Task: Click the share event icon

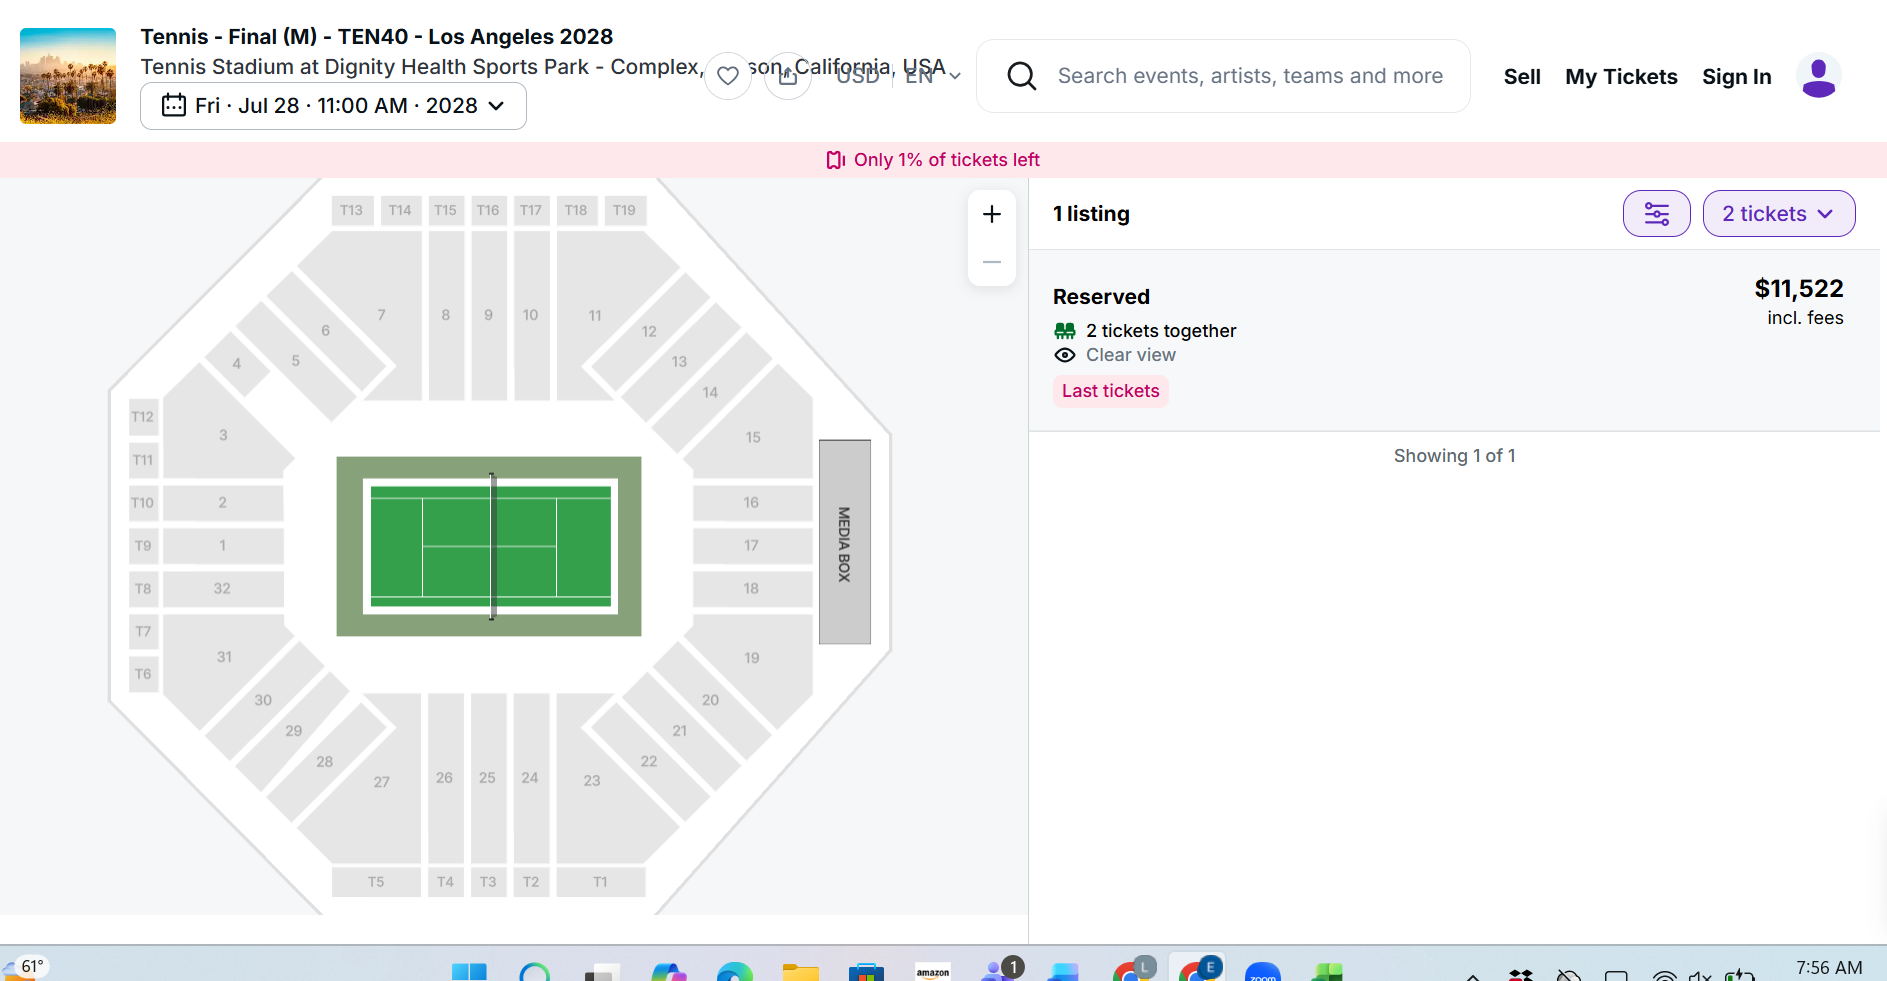Action: 788,76
